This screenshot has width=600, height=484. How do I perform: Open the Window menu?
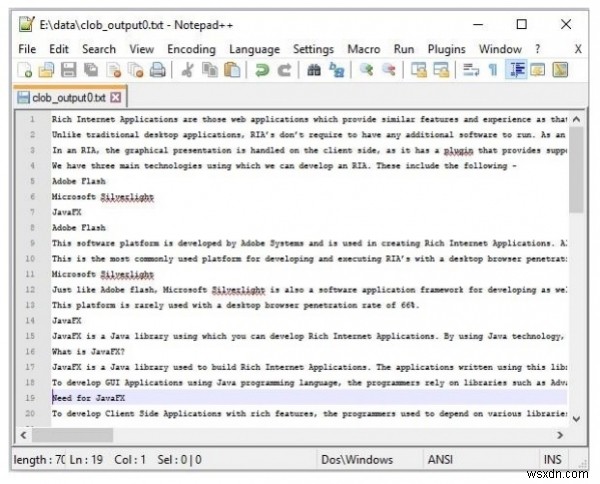coord(501,49)
